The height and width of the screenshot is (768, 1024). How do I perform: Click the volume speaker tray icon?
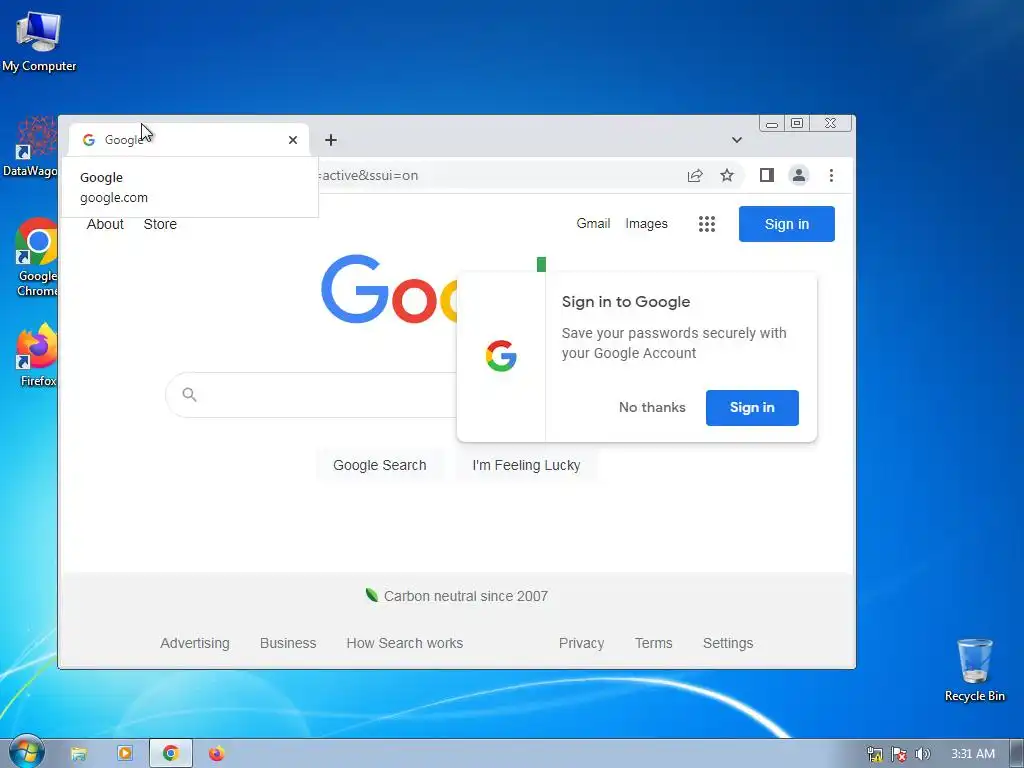click(922, 754)
